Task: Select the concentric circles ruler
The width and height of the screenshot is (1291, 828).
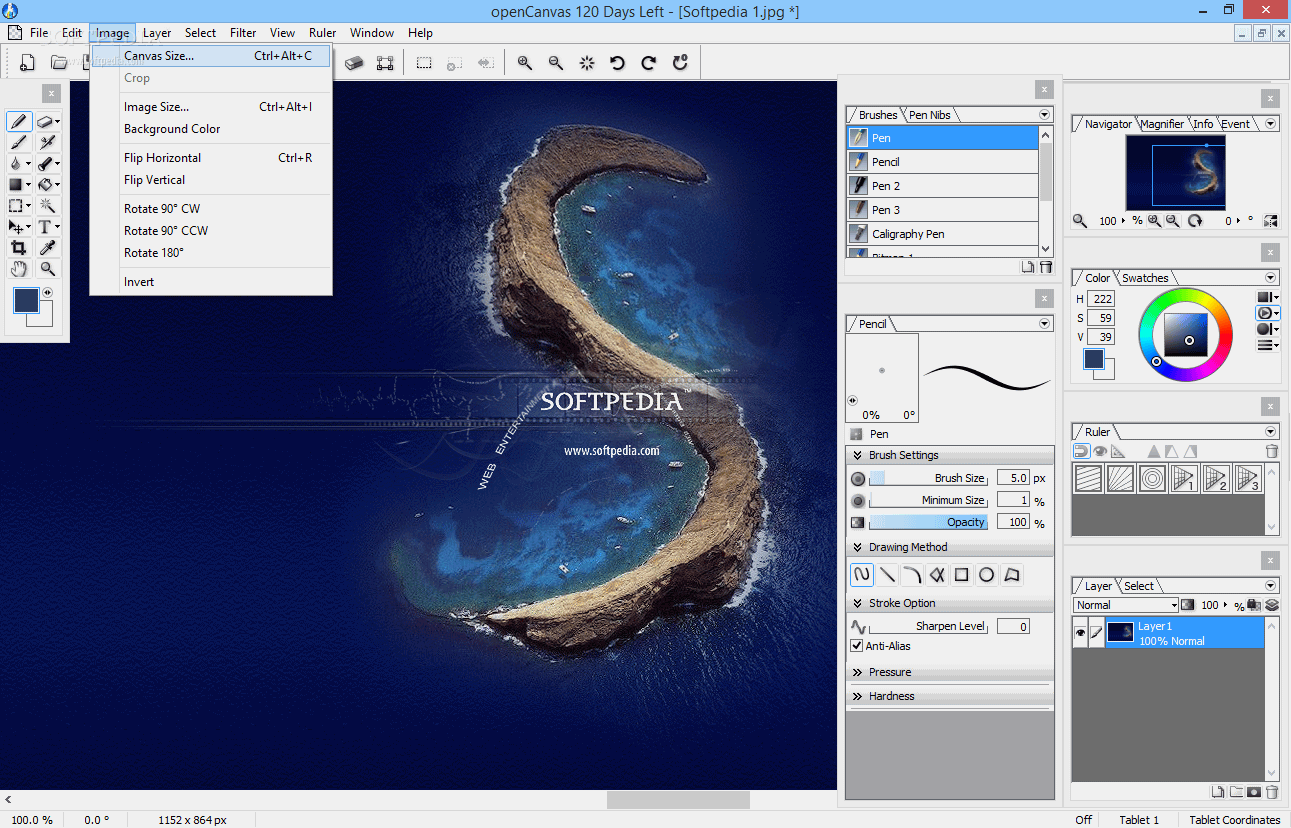Action: 1152,478
